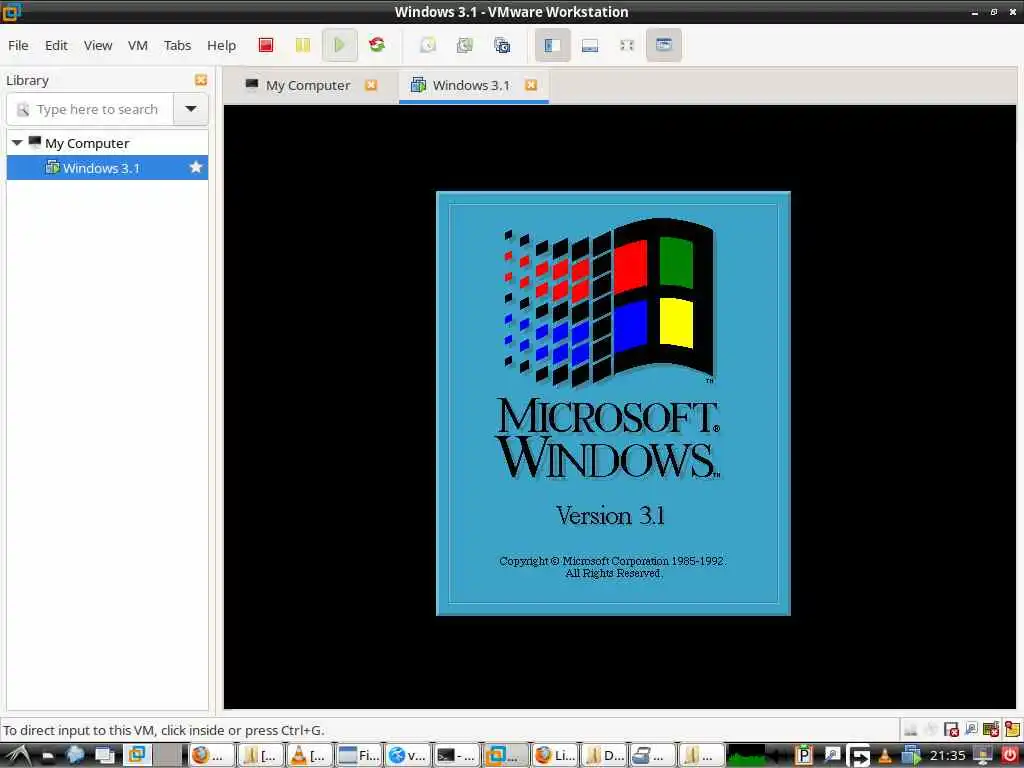Image resolution: width=1024 pixels, height=768 pixels.
Task: Switch to the VLC taskbar window
Action: 308,756
